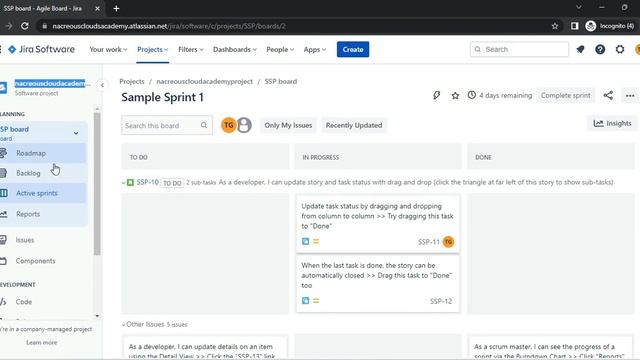The height and width of the screenshot is (360, 640).
Task: Open the Apps dropdown
Action: coord(315,49)
